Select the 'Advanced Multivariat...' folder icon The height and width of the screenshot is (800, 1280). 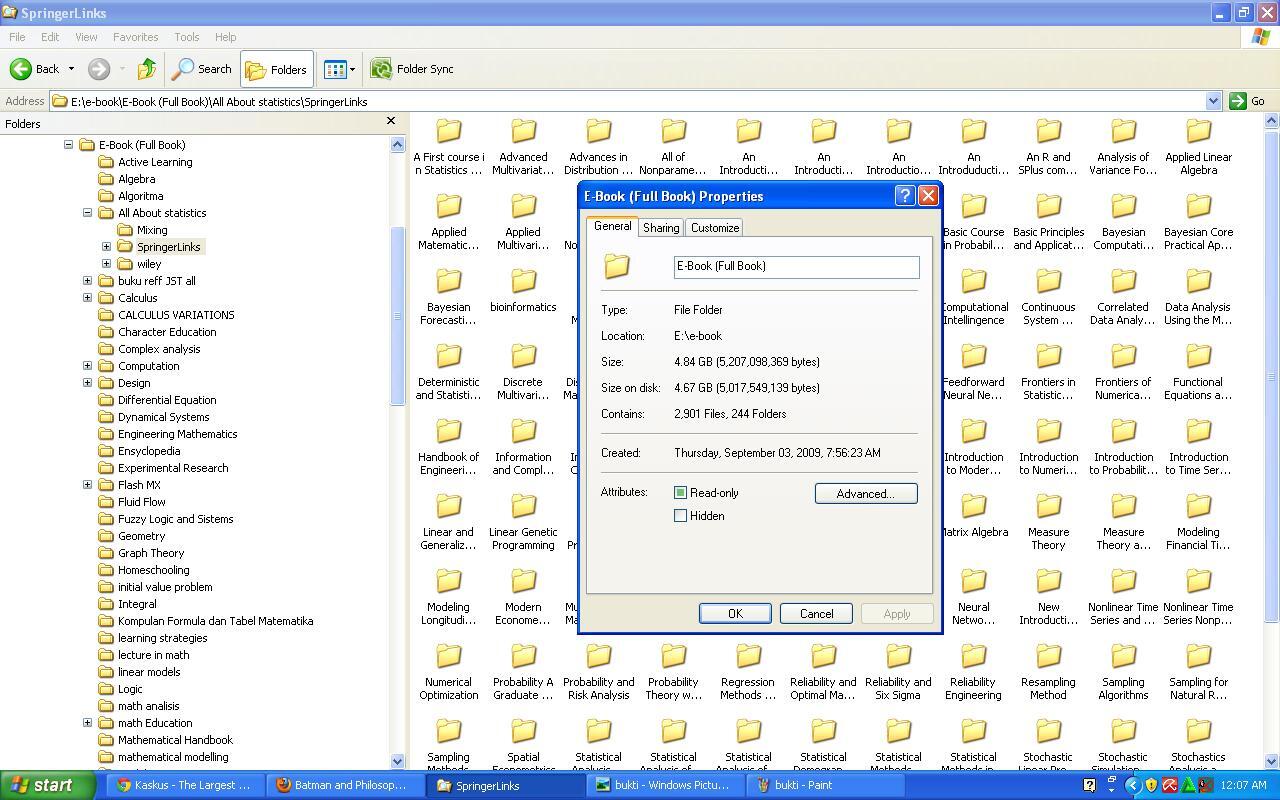click(523, 132)
